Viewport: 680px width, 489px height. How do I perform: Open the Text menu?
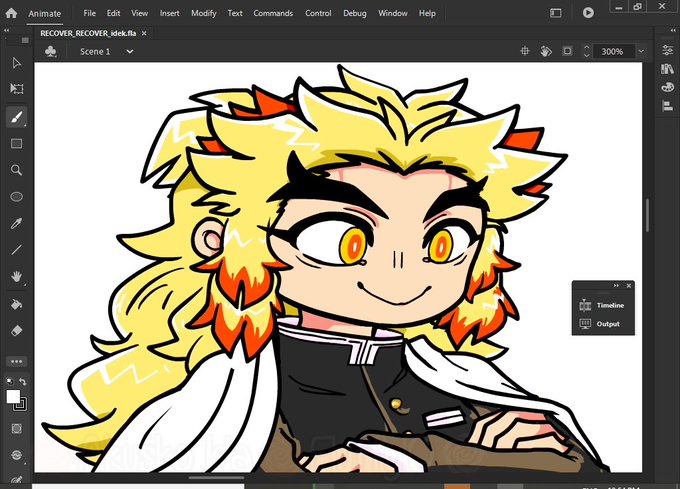pos(235,13)
